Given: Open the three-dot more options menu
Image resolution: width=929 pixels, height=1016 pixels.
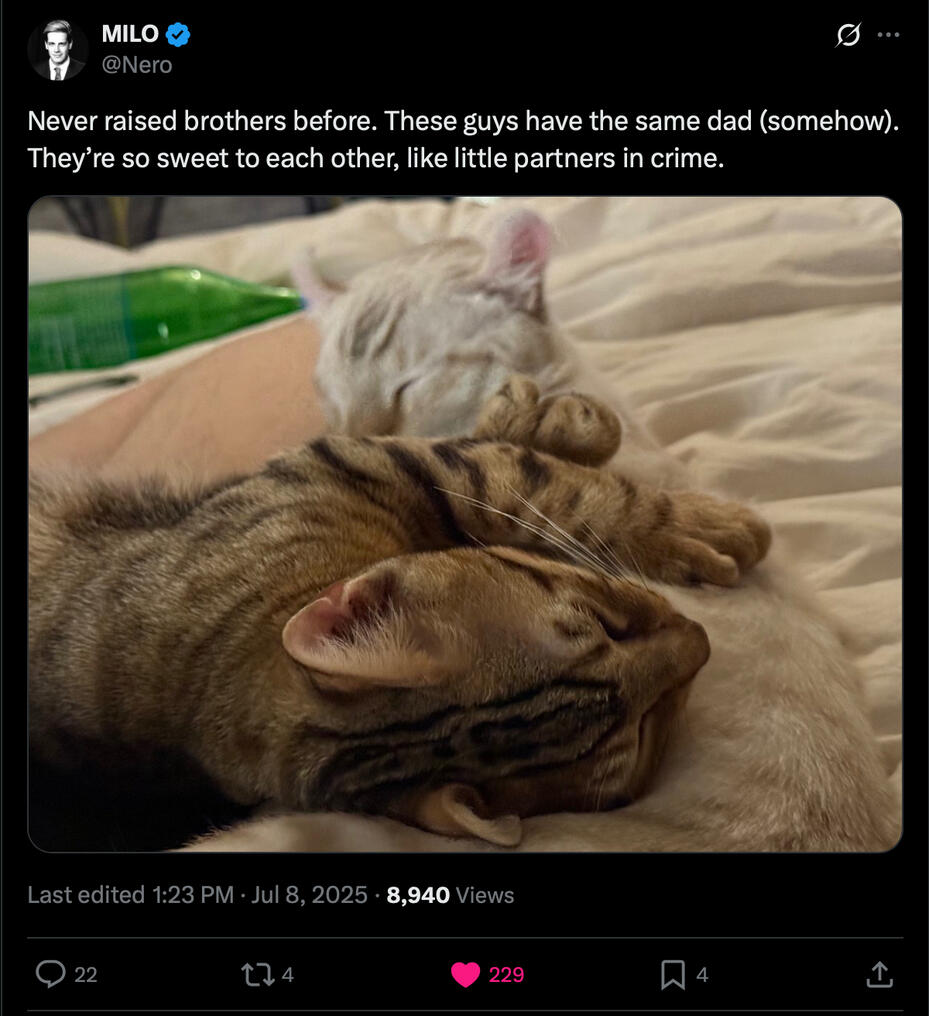Looking at the screenshot, I should tap(888, 35).
